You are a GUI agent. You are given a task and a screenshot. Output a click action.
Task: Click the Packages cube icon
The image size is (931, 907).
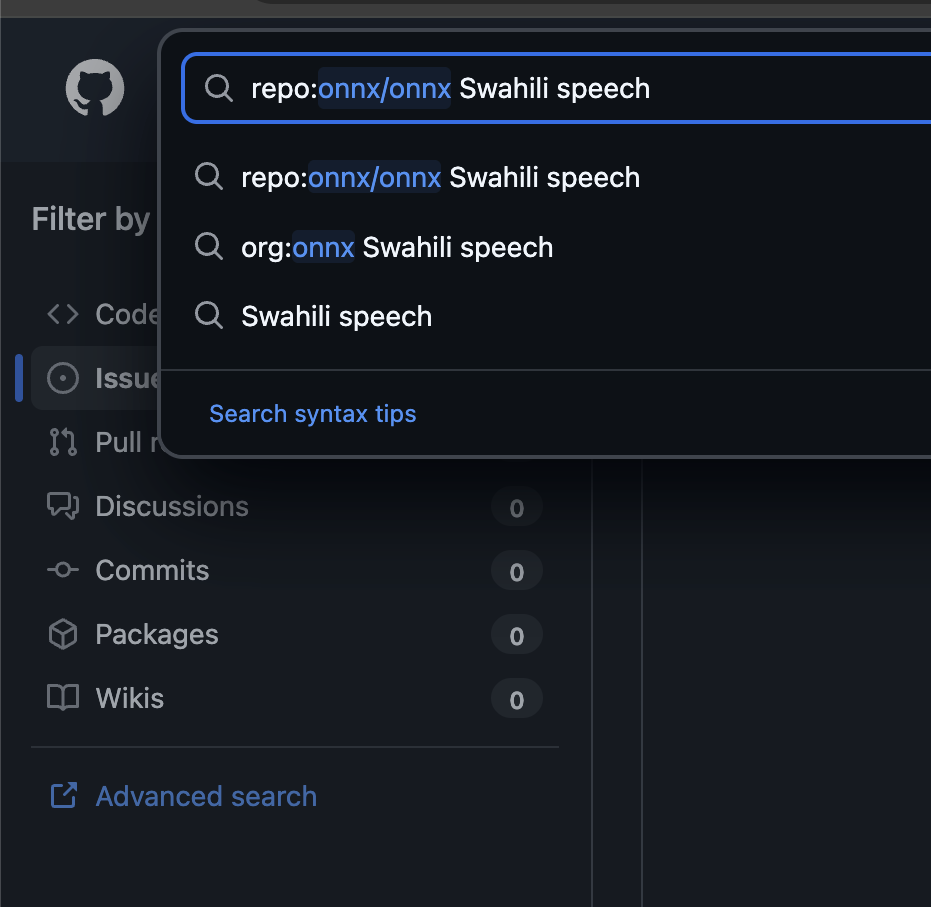(x=63, y=634)
